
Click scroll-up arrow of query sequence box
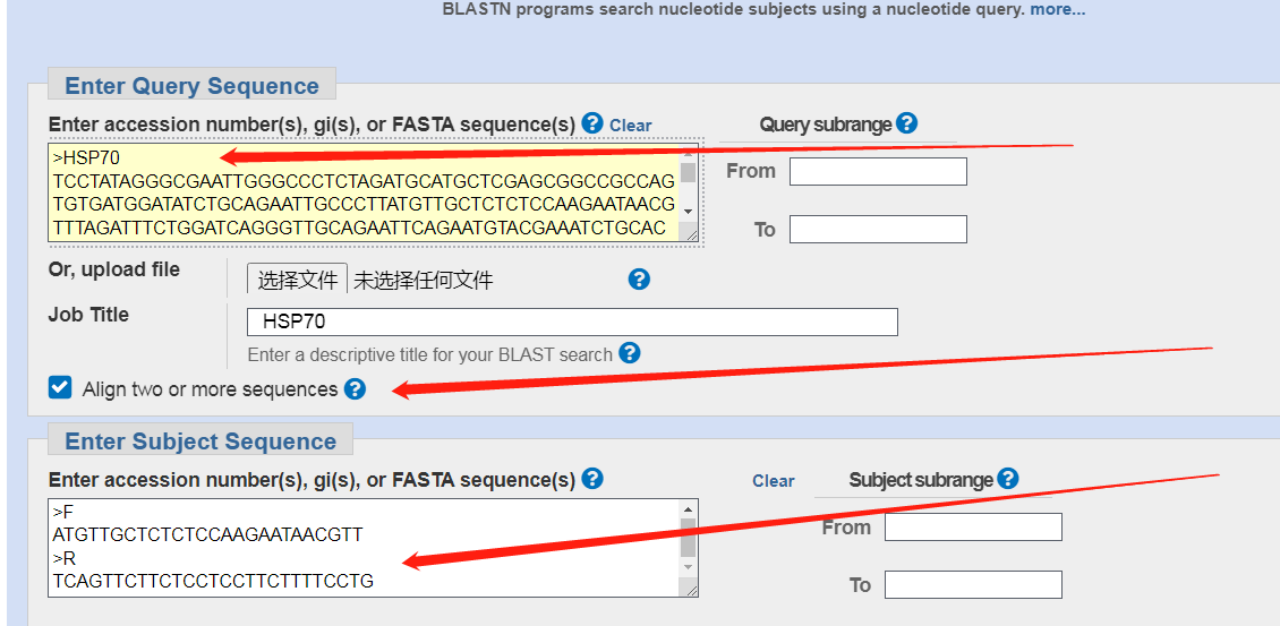click(x=688, y=152)
